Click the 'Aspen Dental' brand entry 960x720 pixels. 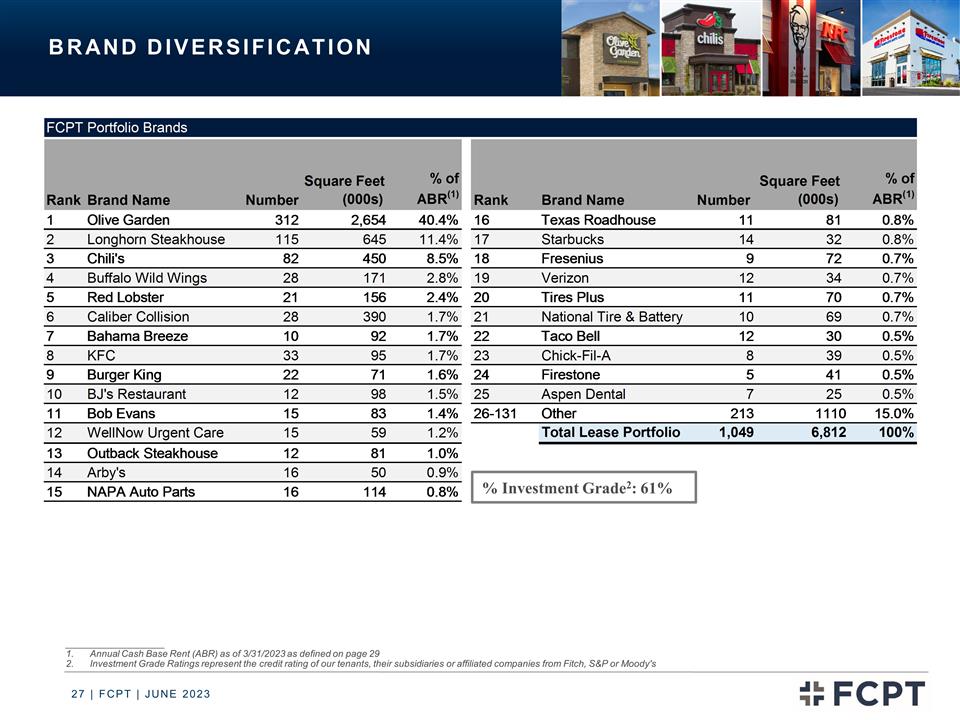click(x=583, y=394)
